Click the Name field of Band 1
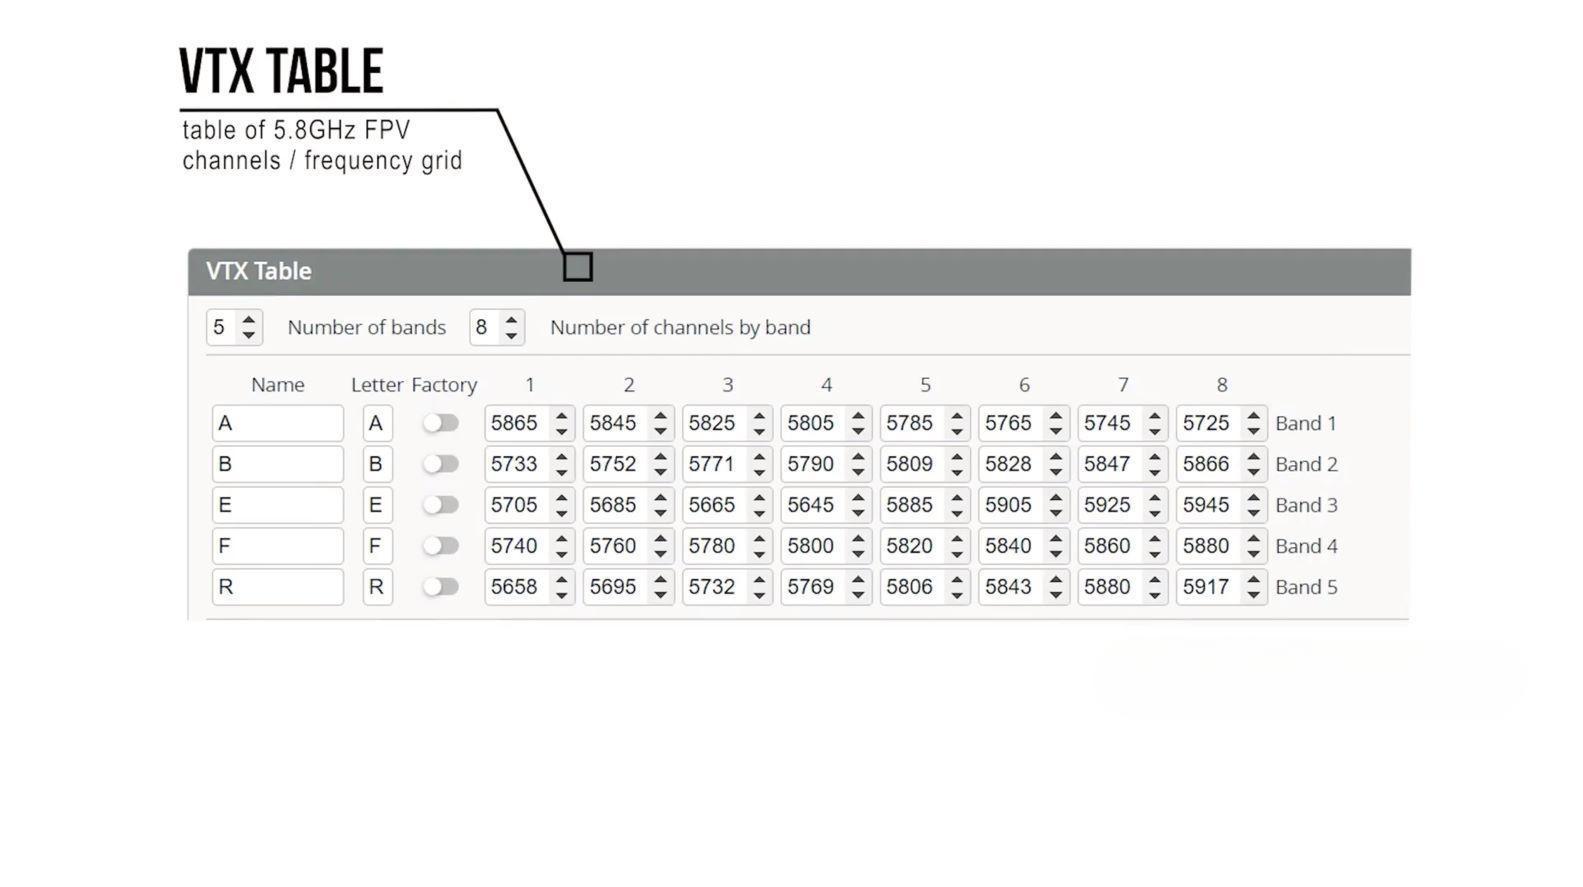The height and width of the screenshot is (887, 1583). click(x=277, y=423)
